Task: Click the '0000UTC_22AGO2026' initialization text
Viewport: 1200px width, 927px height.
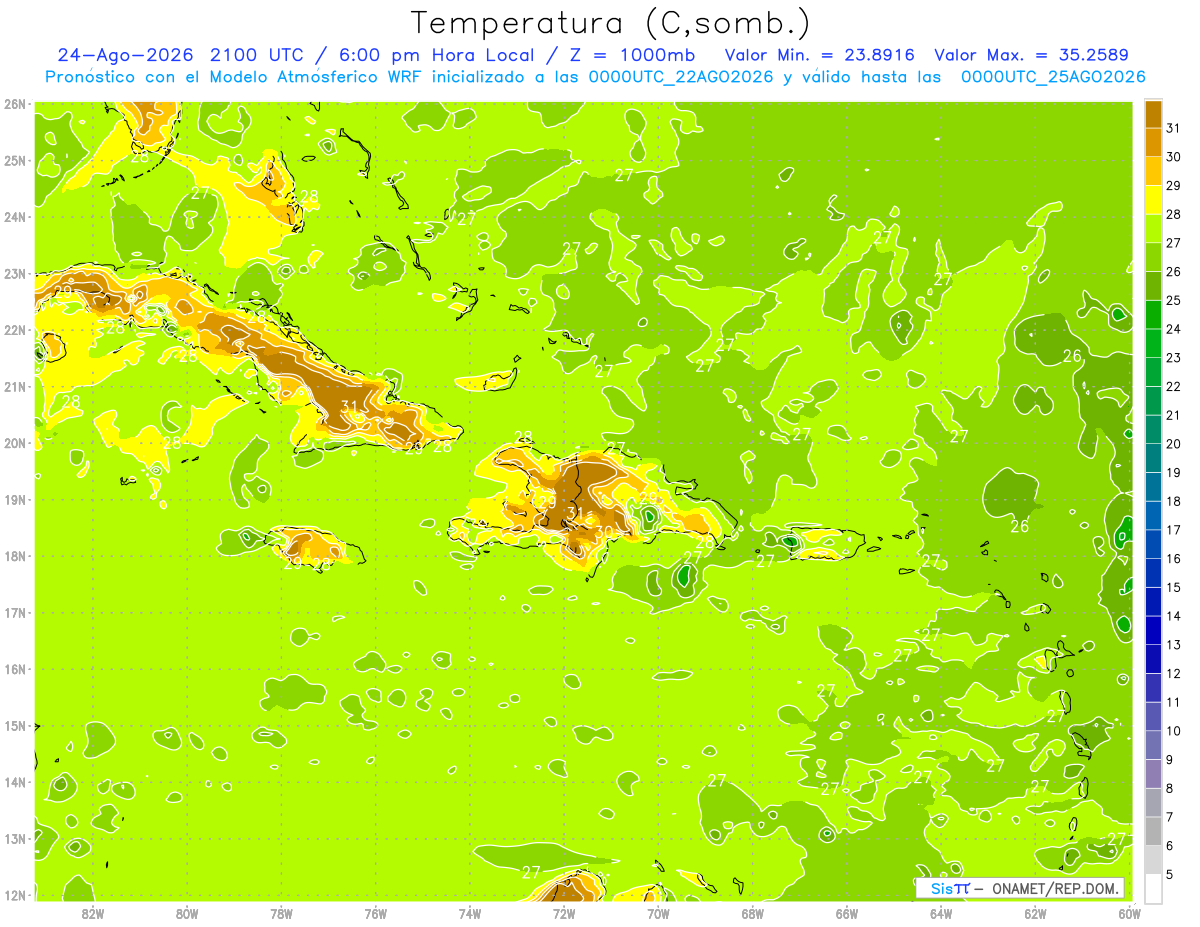Action: (682, 76)
